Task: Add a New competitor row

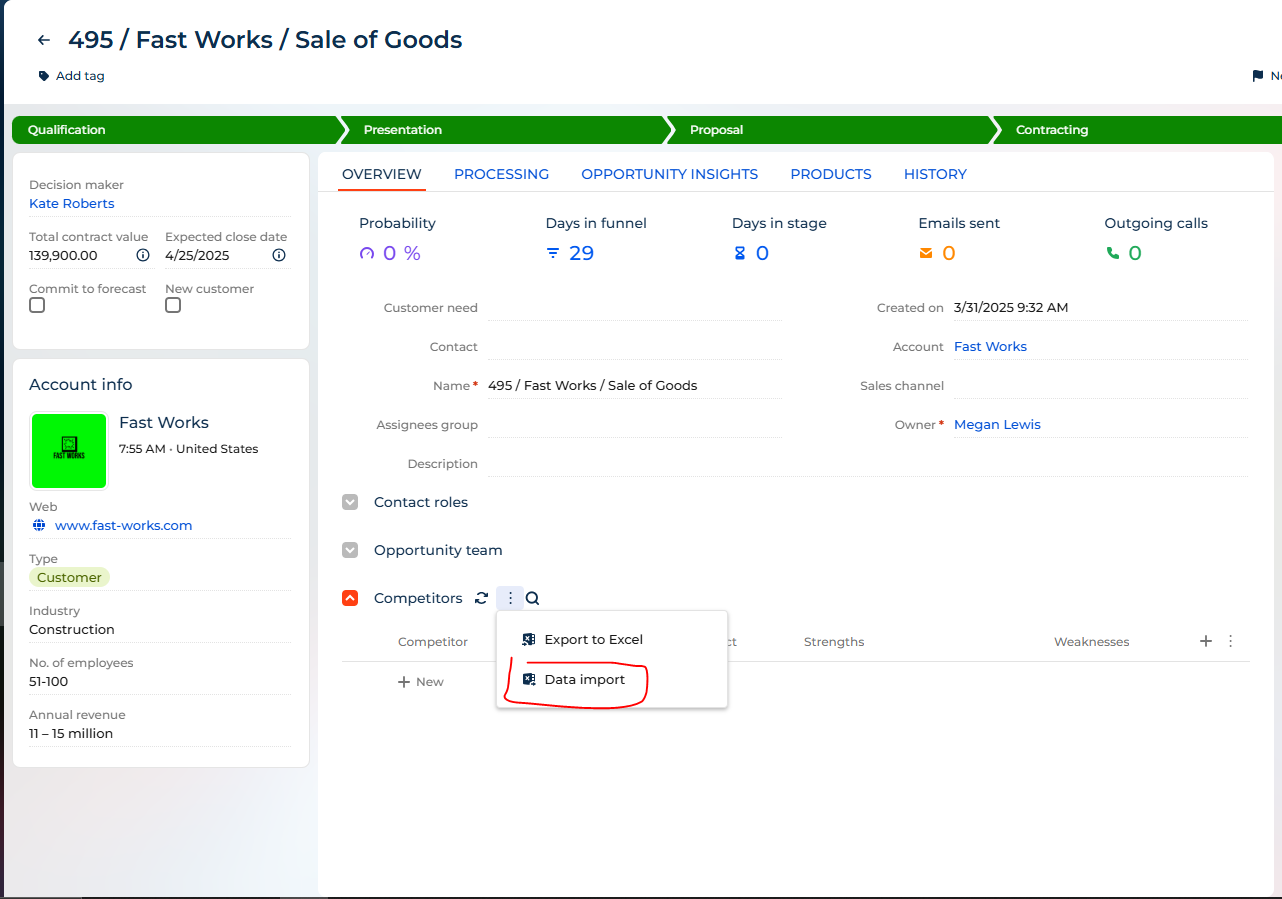Action: pyautogui.click(x=421, y=681)
